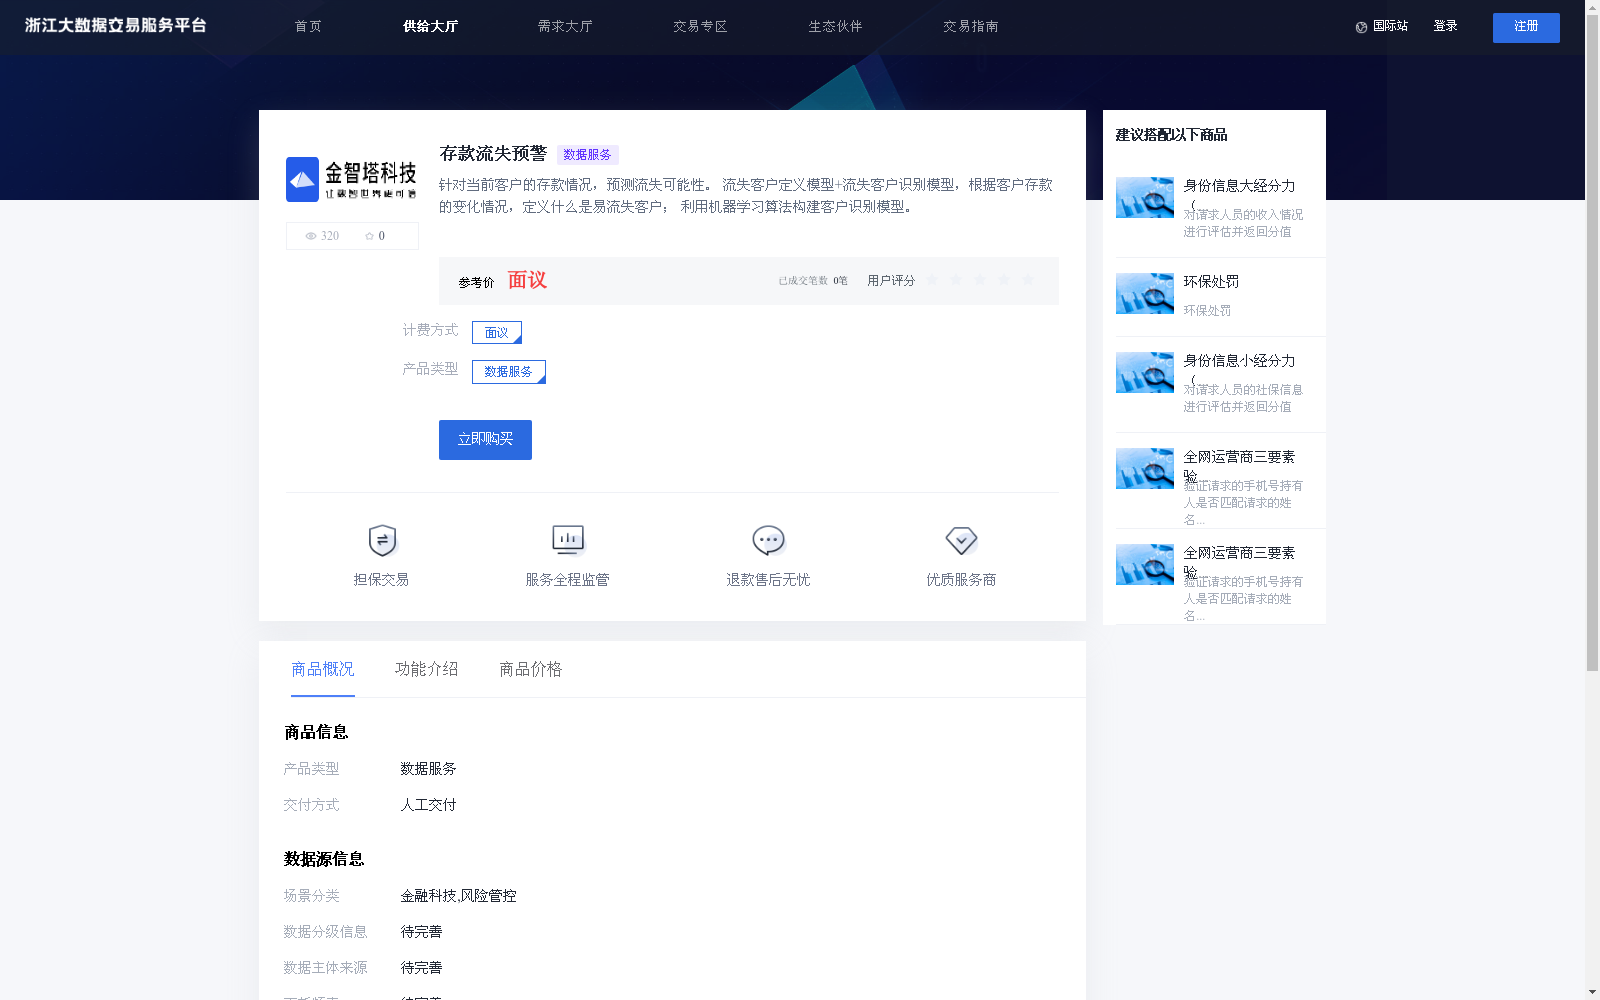Open the 交易专区 navigation item
This screenshot has height=1000, width=1600.
tap(700, 27)
